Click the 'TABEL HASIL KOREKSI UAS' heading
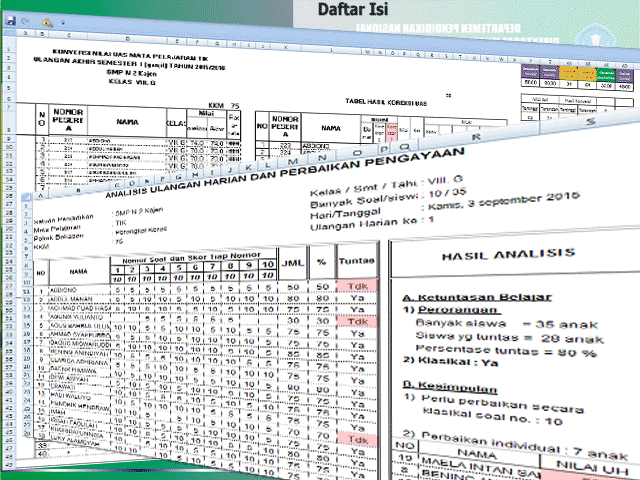The height and width of the screenshot is (480, 640). 386,102
